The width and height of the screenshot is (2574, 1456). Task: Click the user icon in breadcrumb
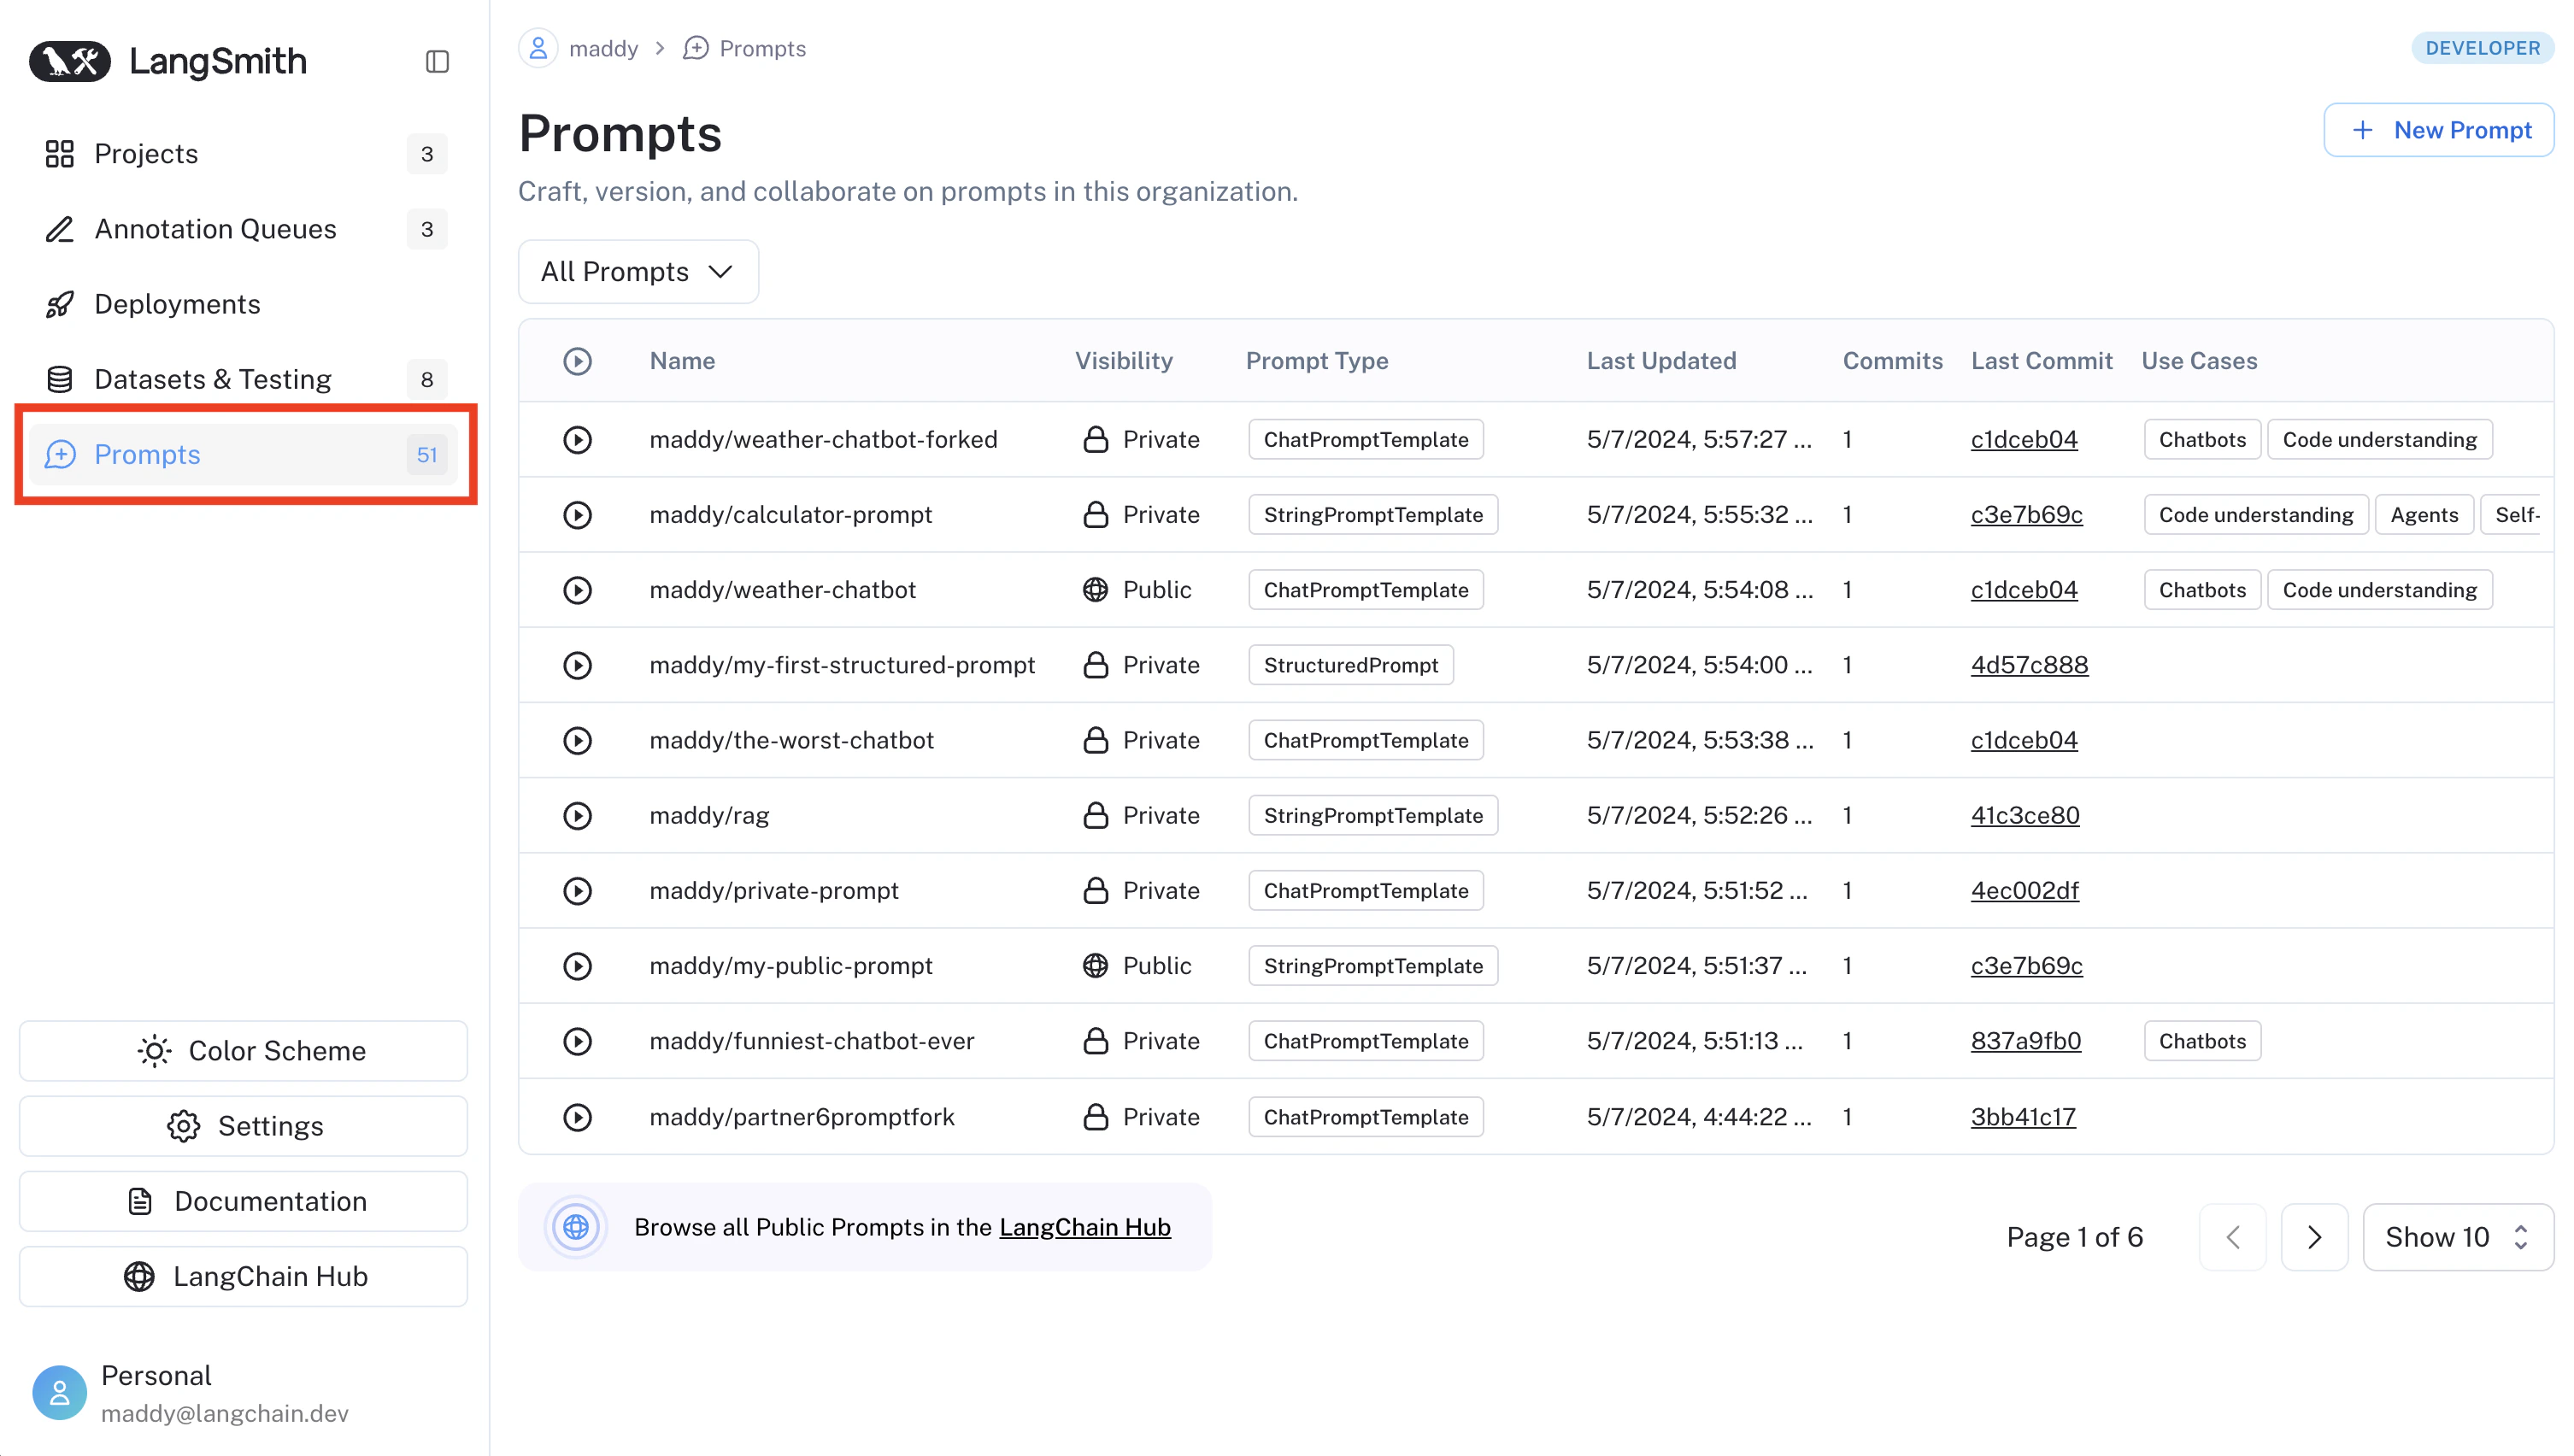pyautogui.click(x=538, y=48)
